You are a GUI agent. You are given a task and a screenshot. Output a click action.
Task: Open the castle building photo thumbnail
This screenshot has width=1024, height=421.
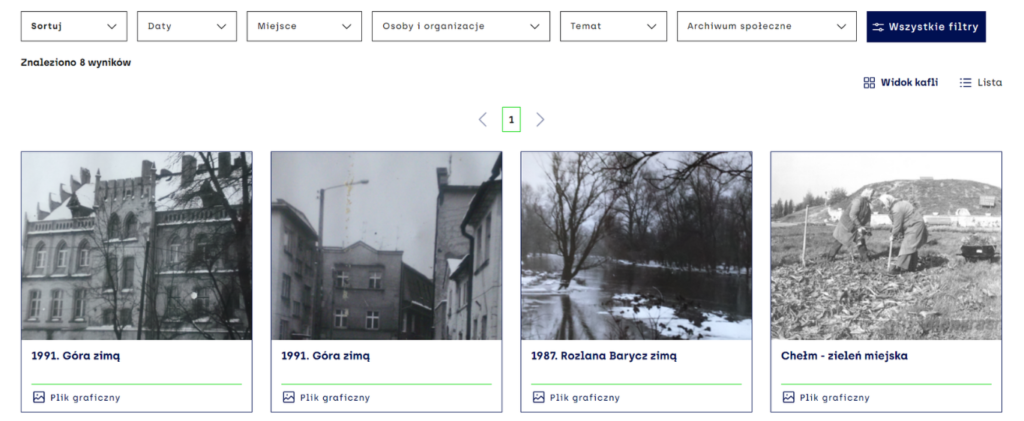click(x=136, y=245)
